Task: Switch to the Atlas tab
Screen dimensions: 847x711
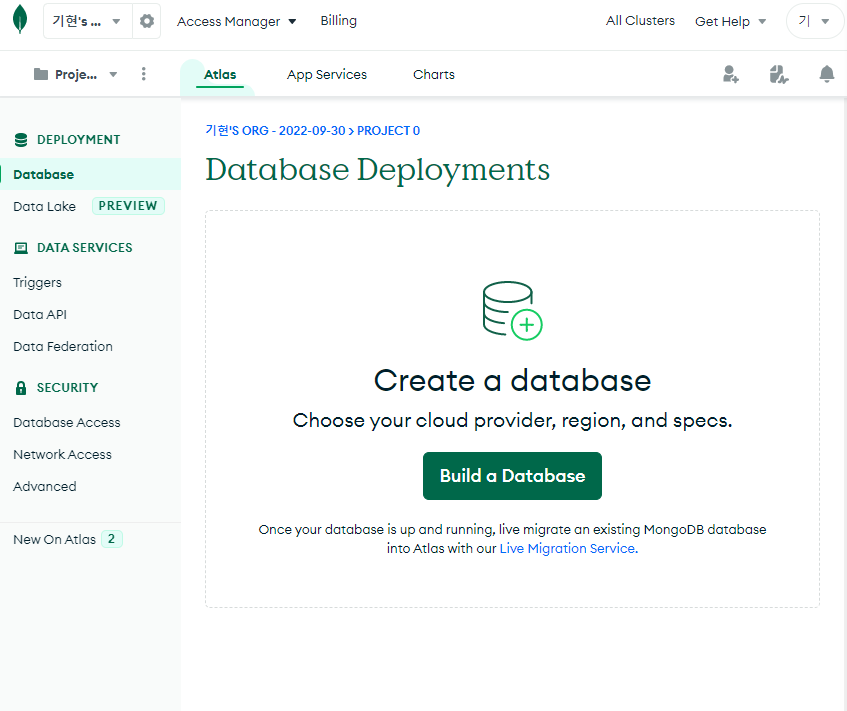Action: 220,75
